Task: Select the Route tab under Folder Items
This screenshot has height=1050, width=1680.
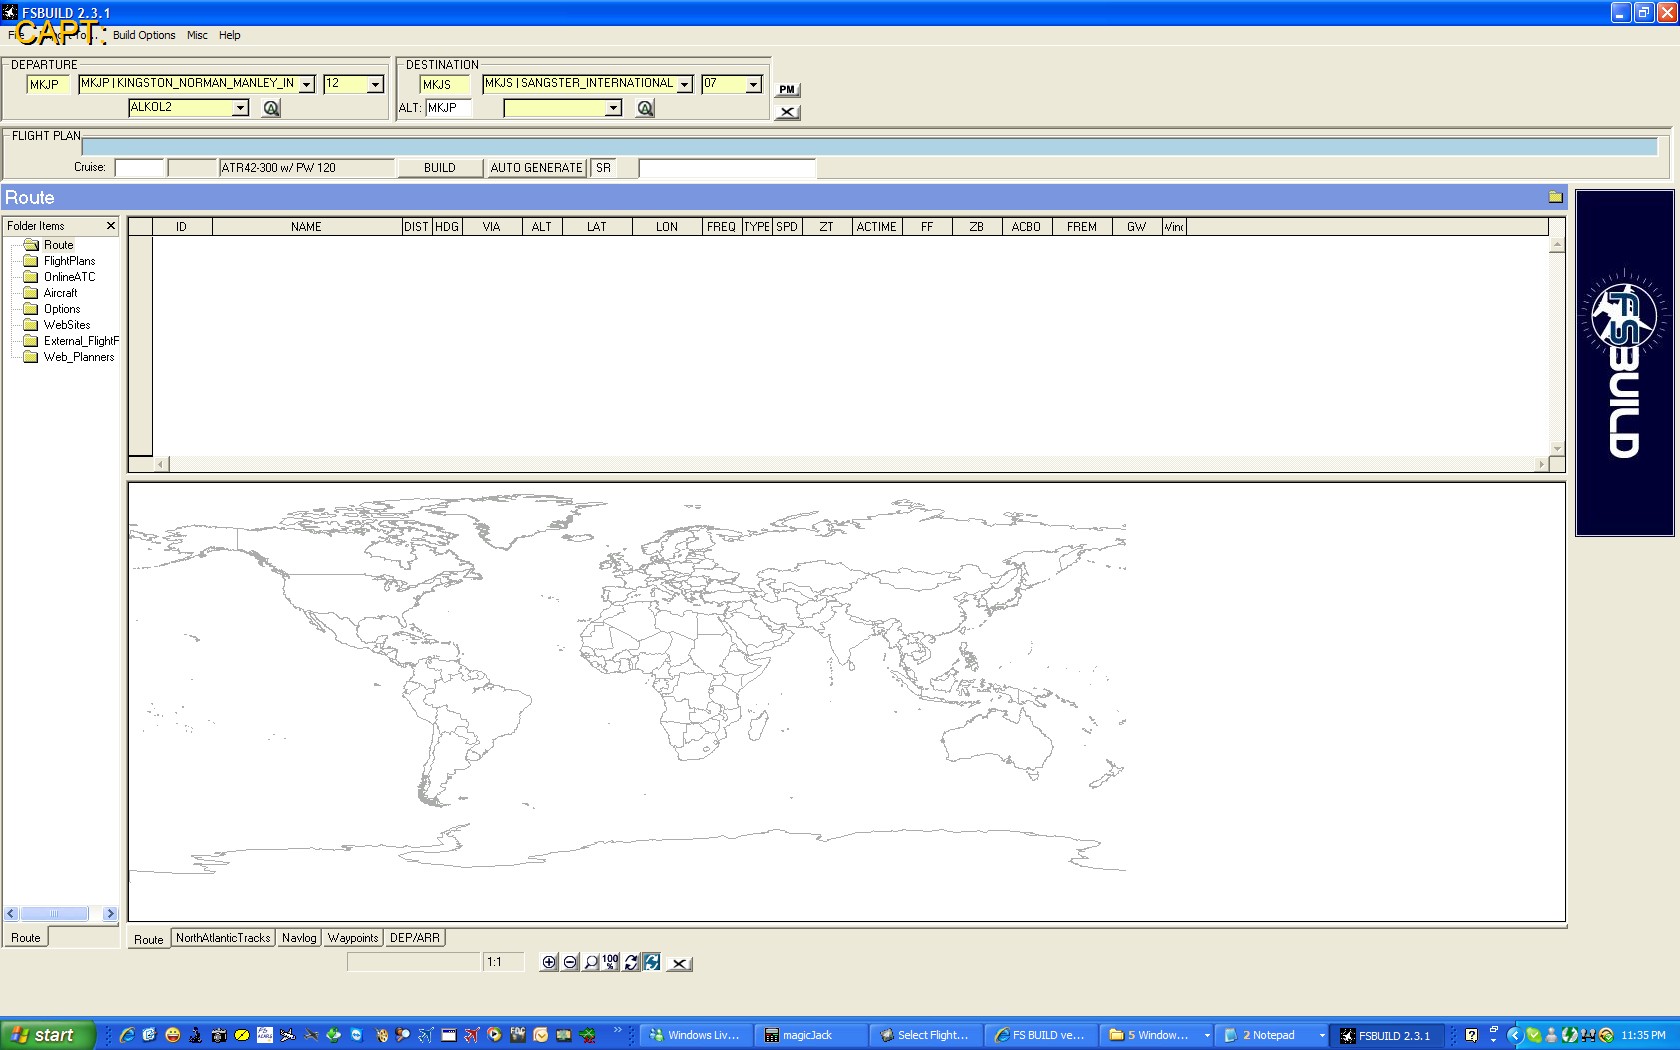Action: 26,938
